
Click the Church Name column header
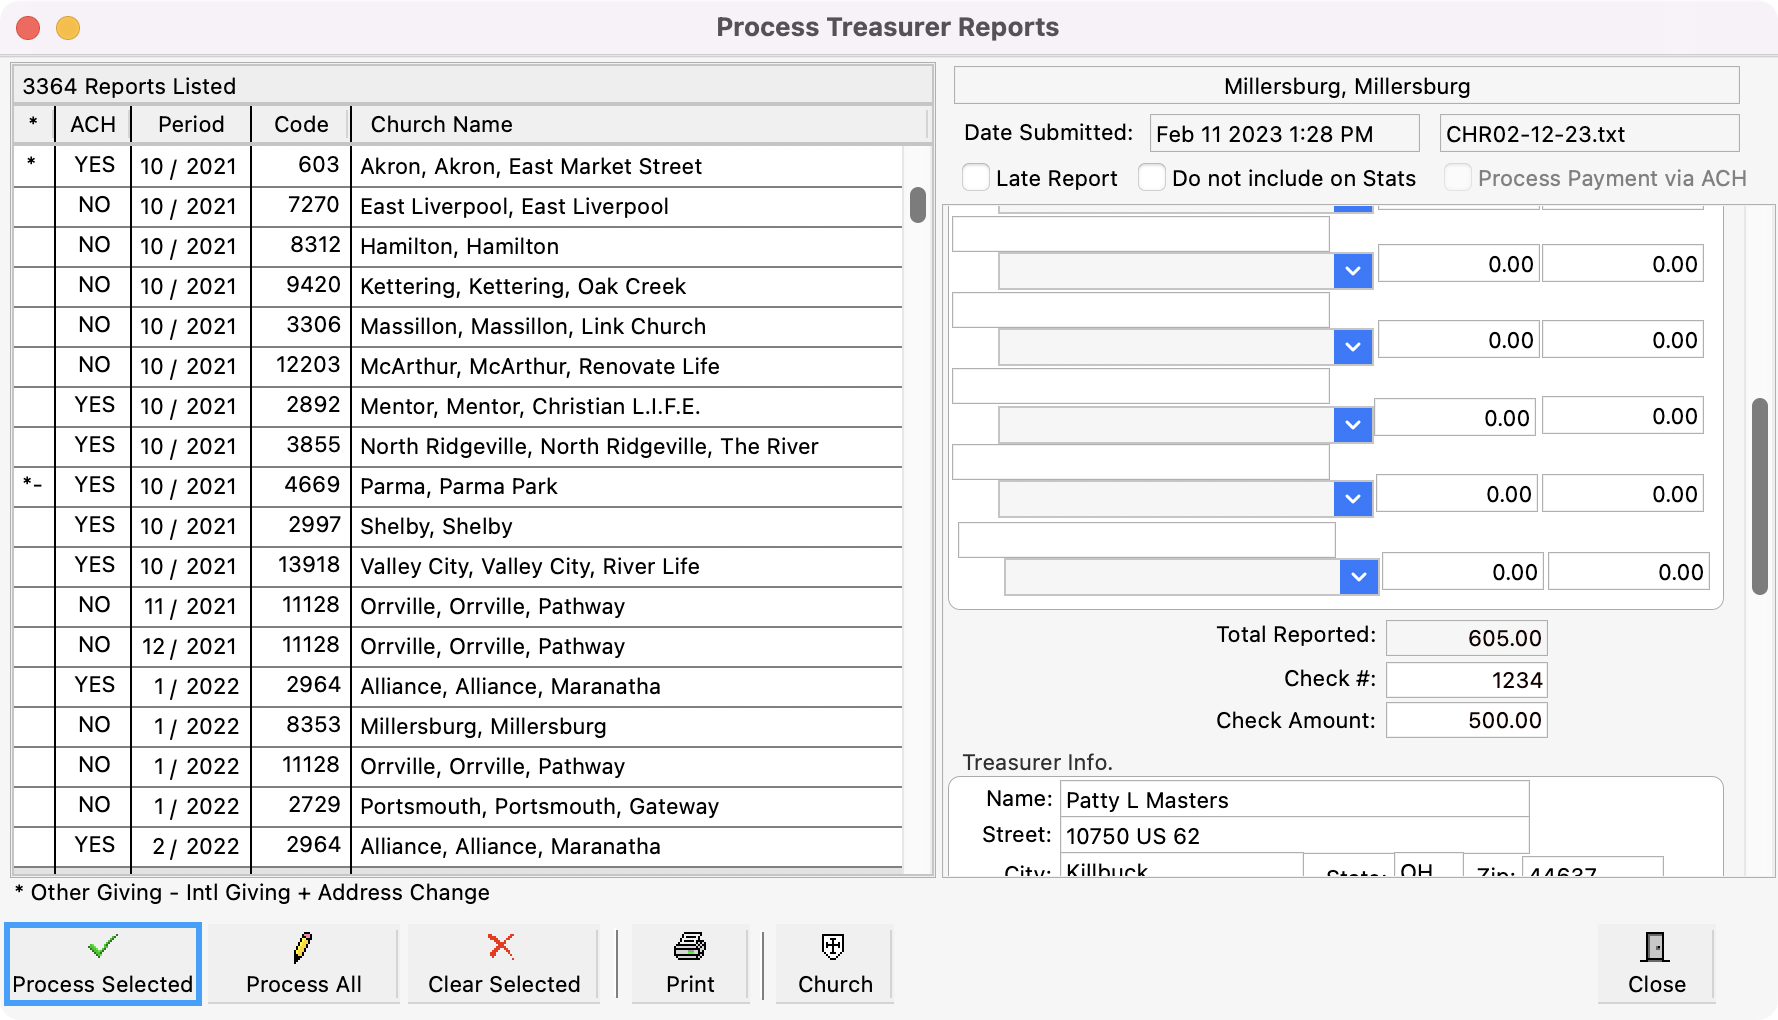click(x=441, y=124)
